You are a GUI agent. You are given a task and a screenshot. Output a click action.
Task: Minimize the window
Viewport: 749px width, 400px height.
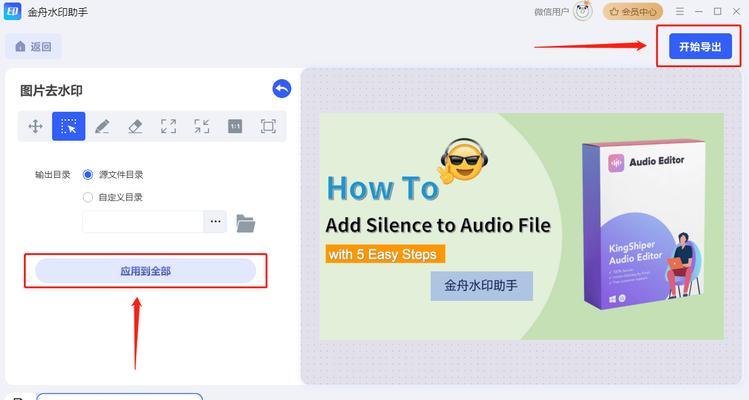click(699, 11)
